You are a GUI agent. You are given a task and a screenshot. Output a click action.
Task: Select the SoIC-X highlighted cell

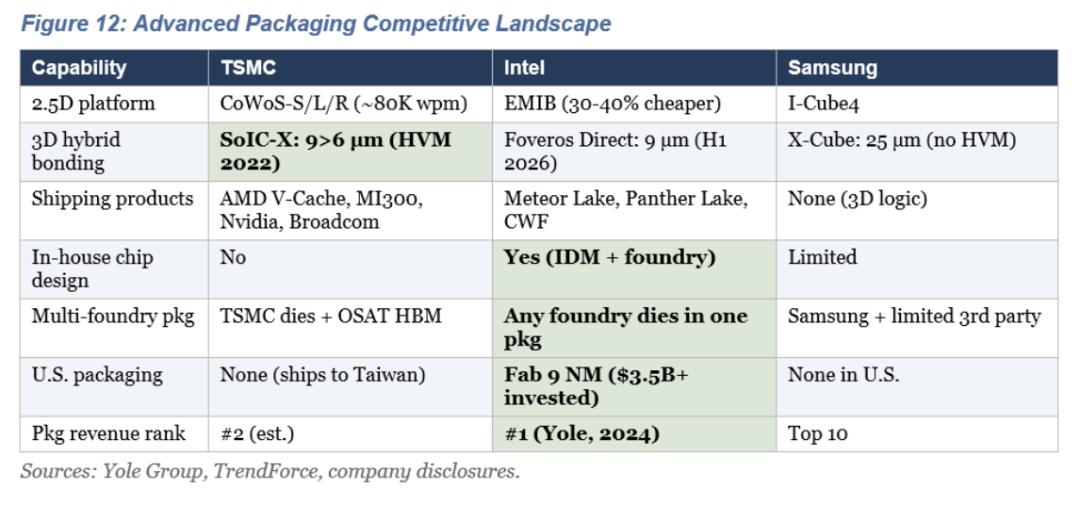335,151
